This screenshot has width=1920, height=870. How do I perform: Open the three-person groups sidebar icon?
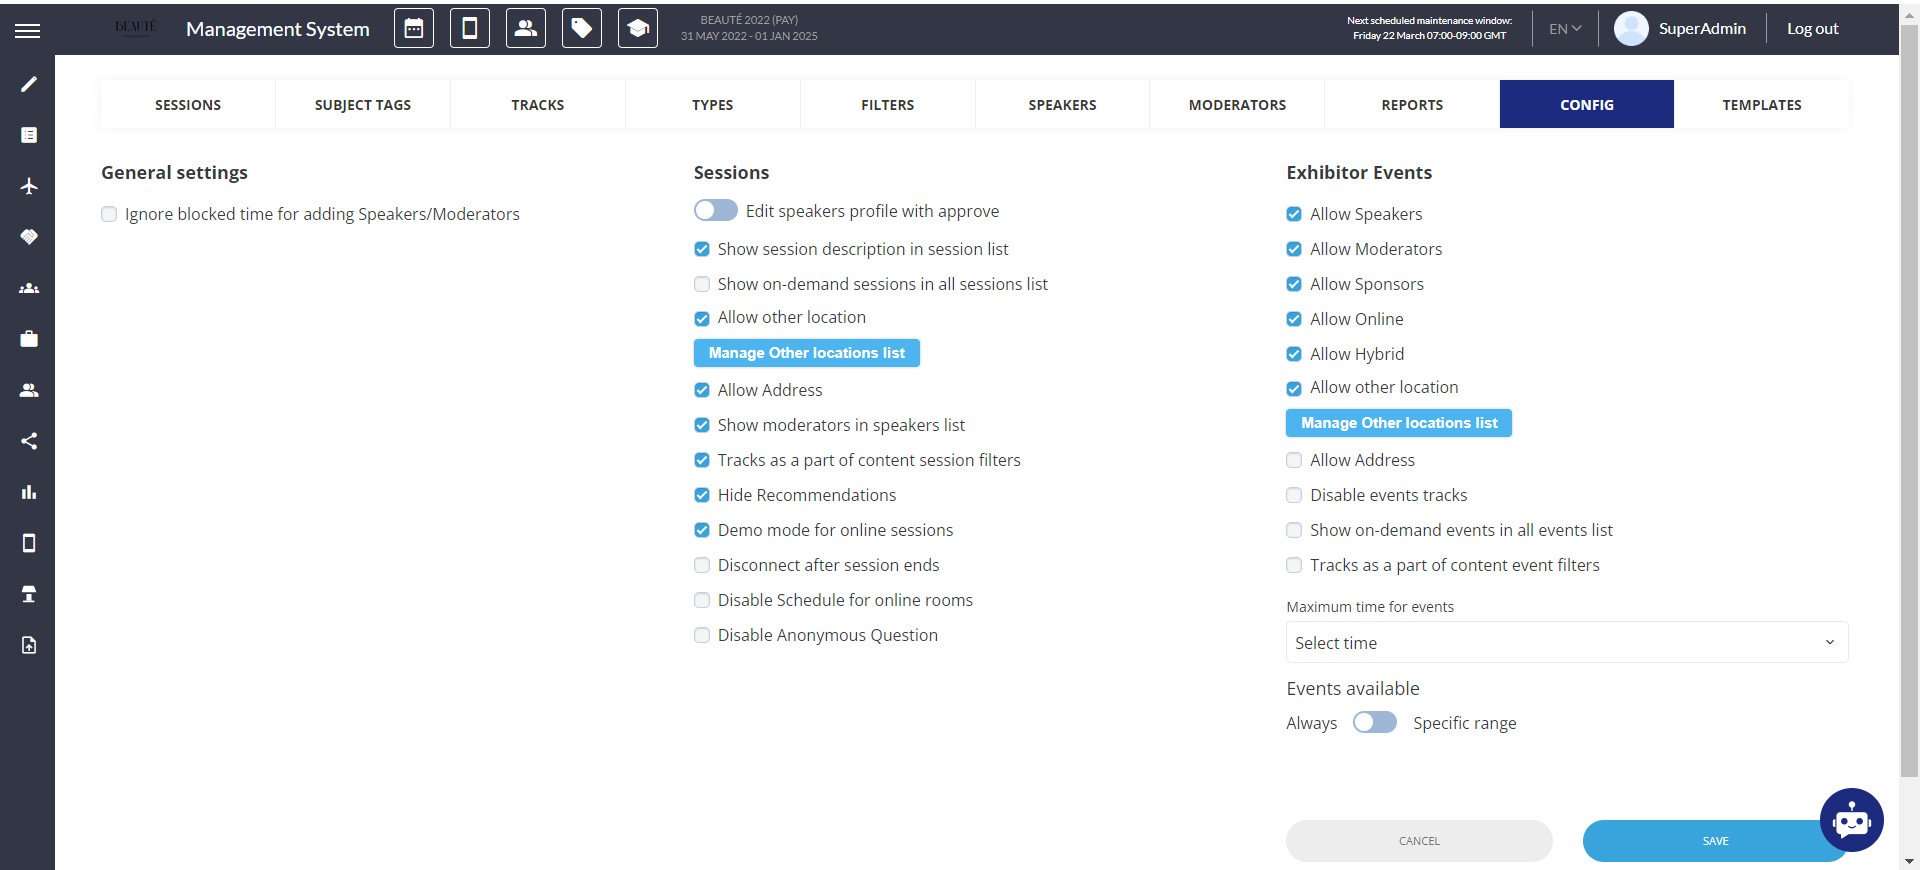click(x=29, y=288)
